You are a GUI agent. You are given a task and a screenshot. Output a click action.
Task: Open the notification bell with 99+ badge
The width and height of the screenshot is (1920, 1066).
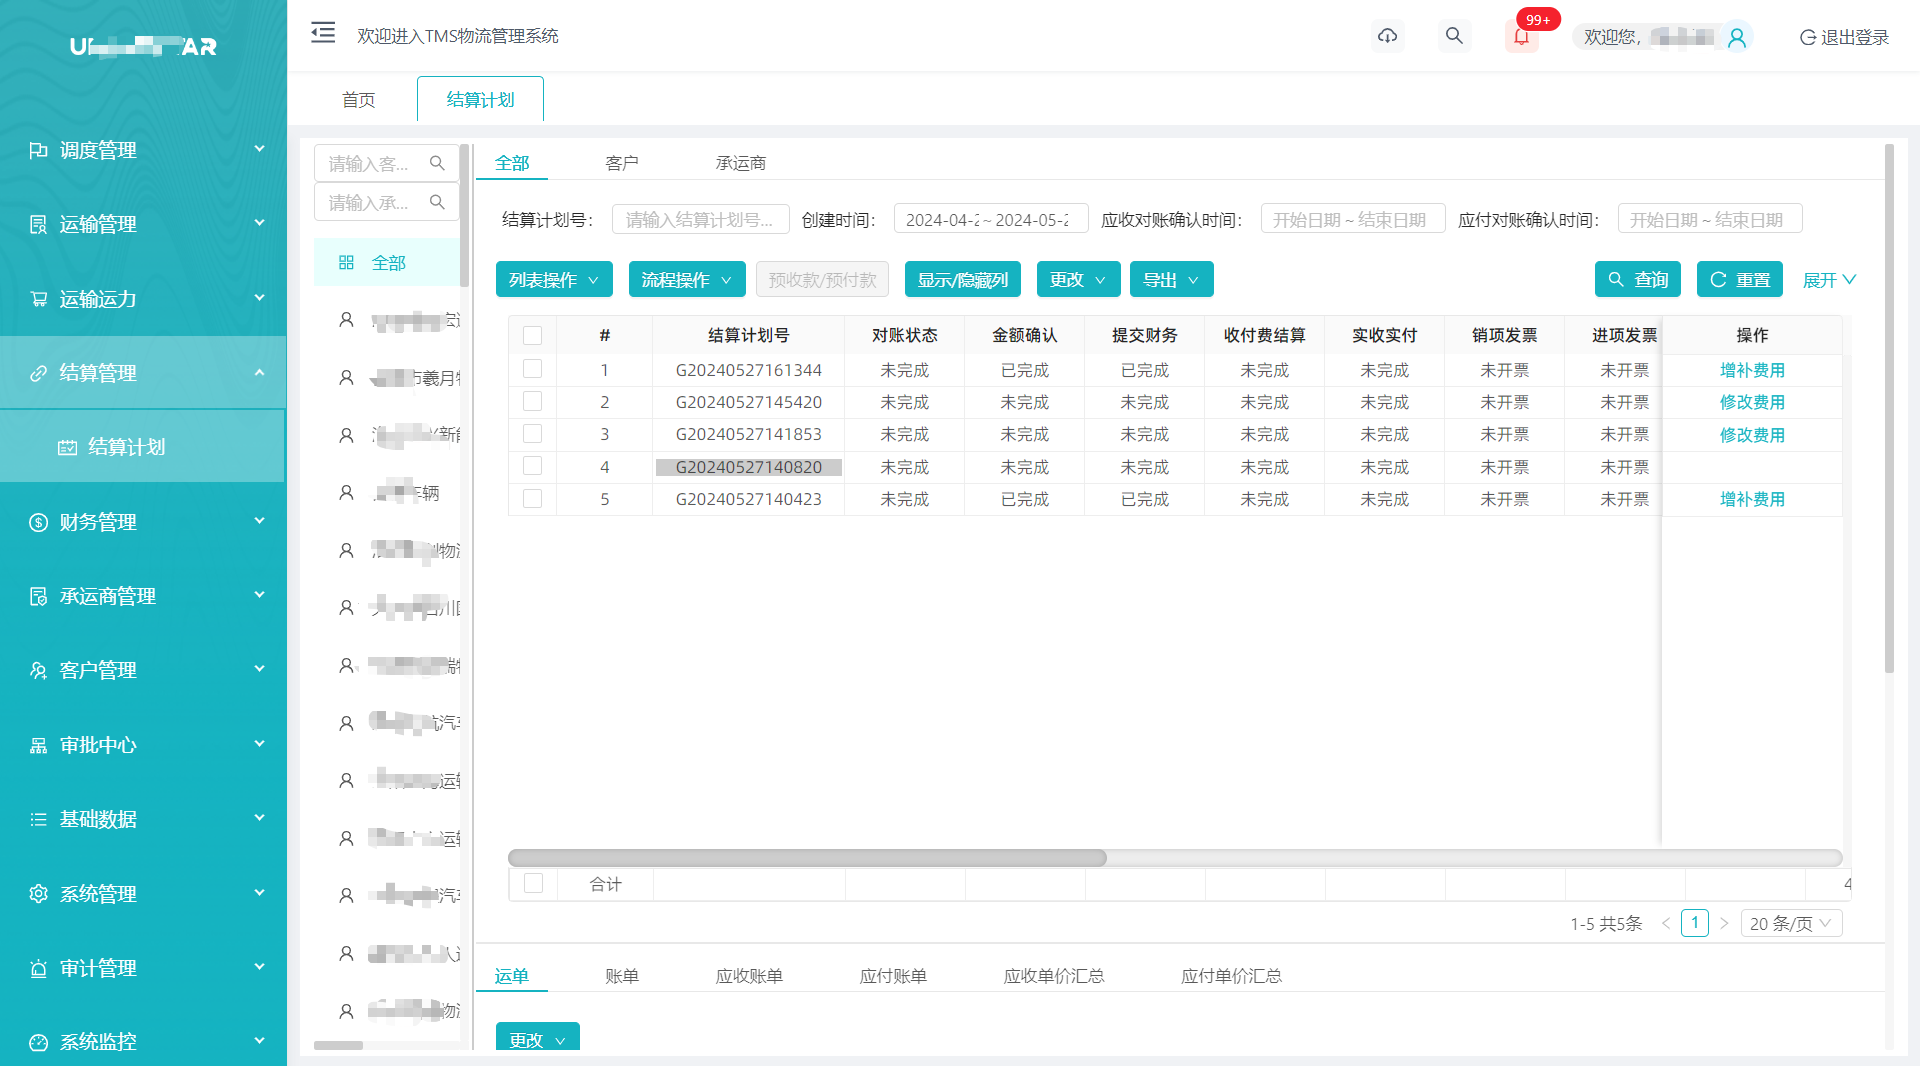click(1521, 36)
